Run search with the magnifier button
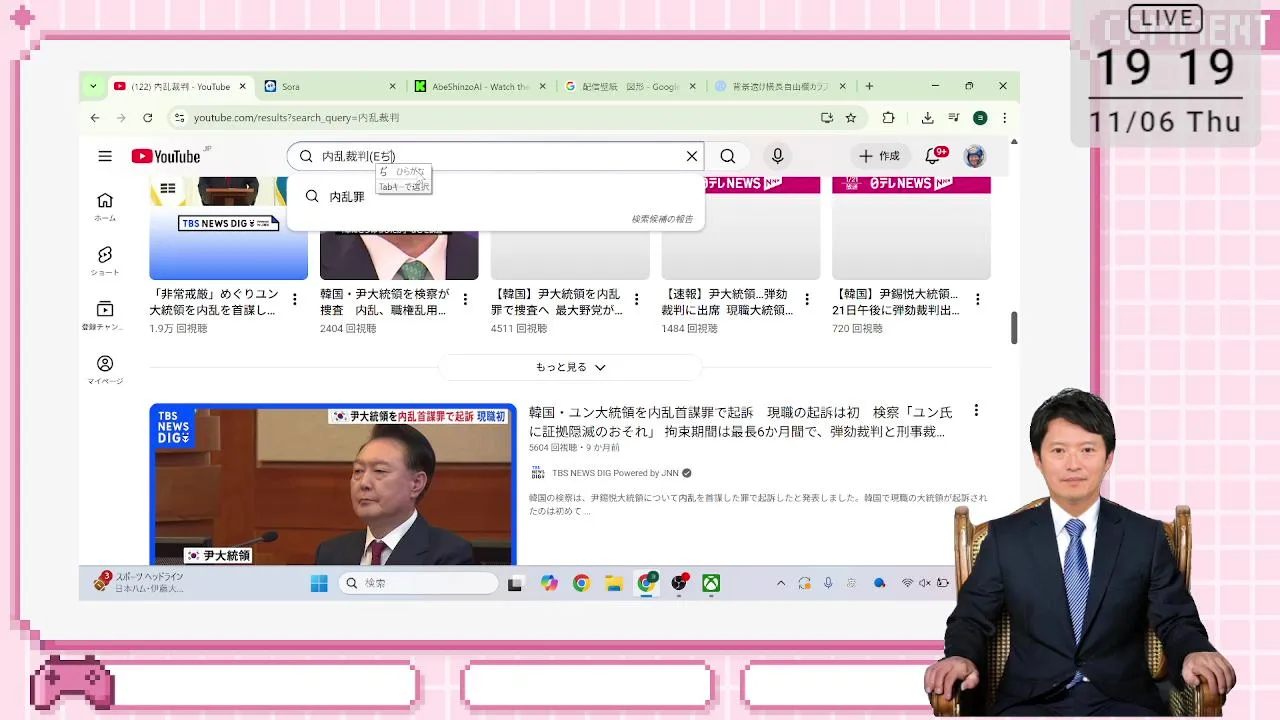 click(728, 156)
